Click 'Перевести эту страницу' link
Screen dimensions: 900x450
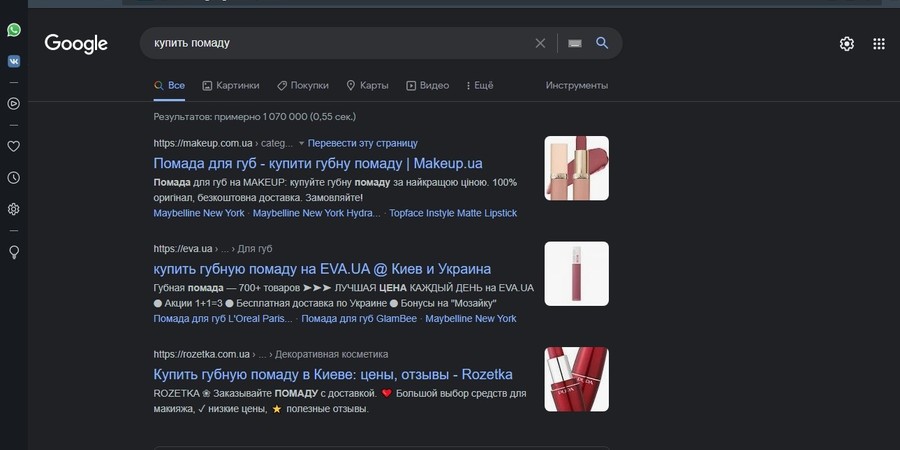point(363,143)
